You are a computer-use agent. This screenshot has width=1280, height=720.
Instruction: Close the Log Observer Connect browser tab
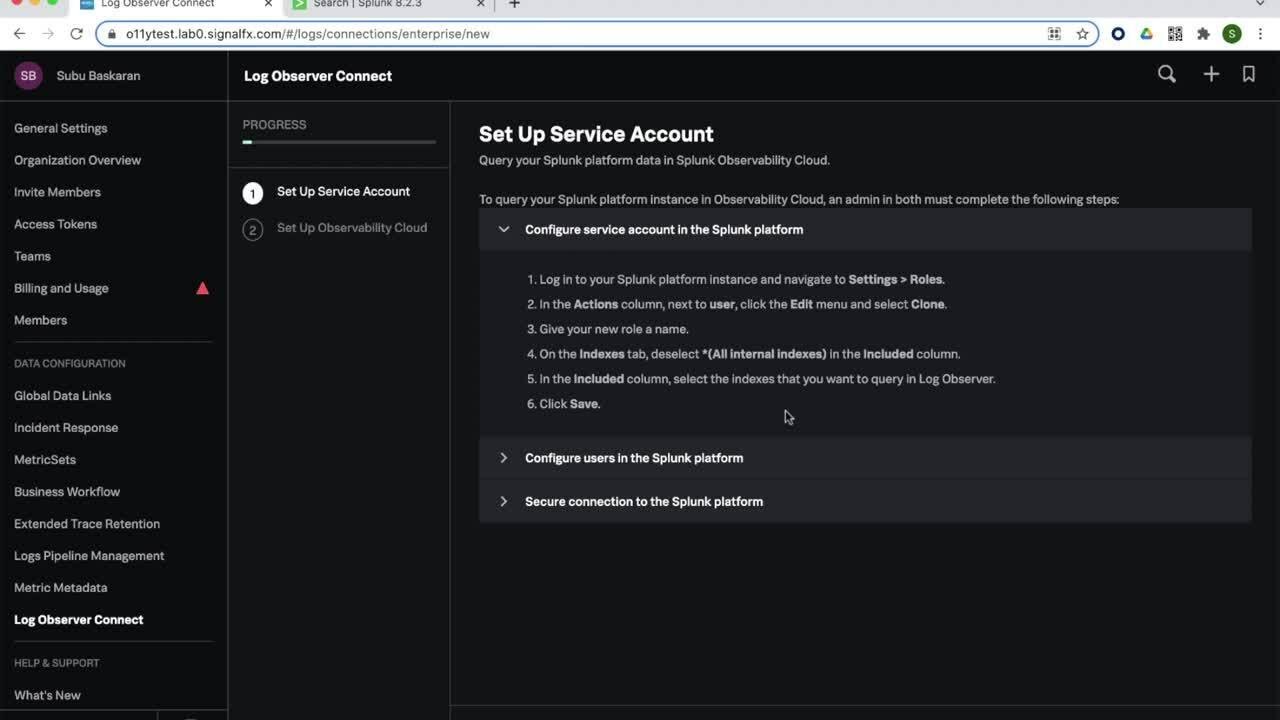coord(268,5)
